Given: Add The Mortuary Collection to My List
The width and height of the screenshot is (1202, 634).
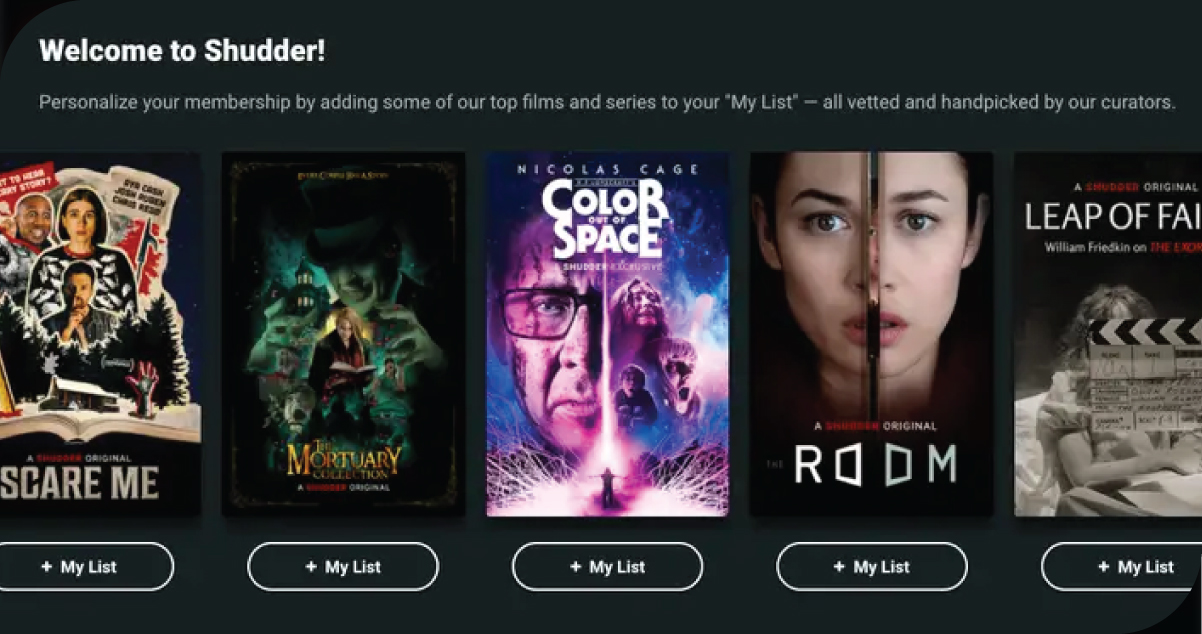Looking at the screenshot, I should click(x=343, y=567).
